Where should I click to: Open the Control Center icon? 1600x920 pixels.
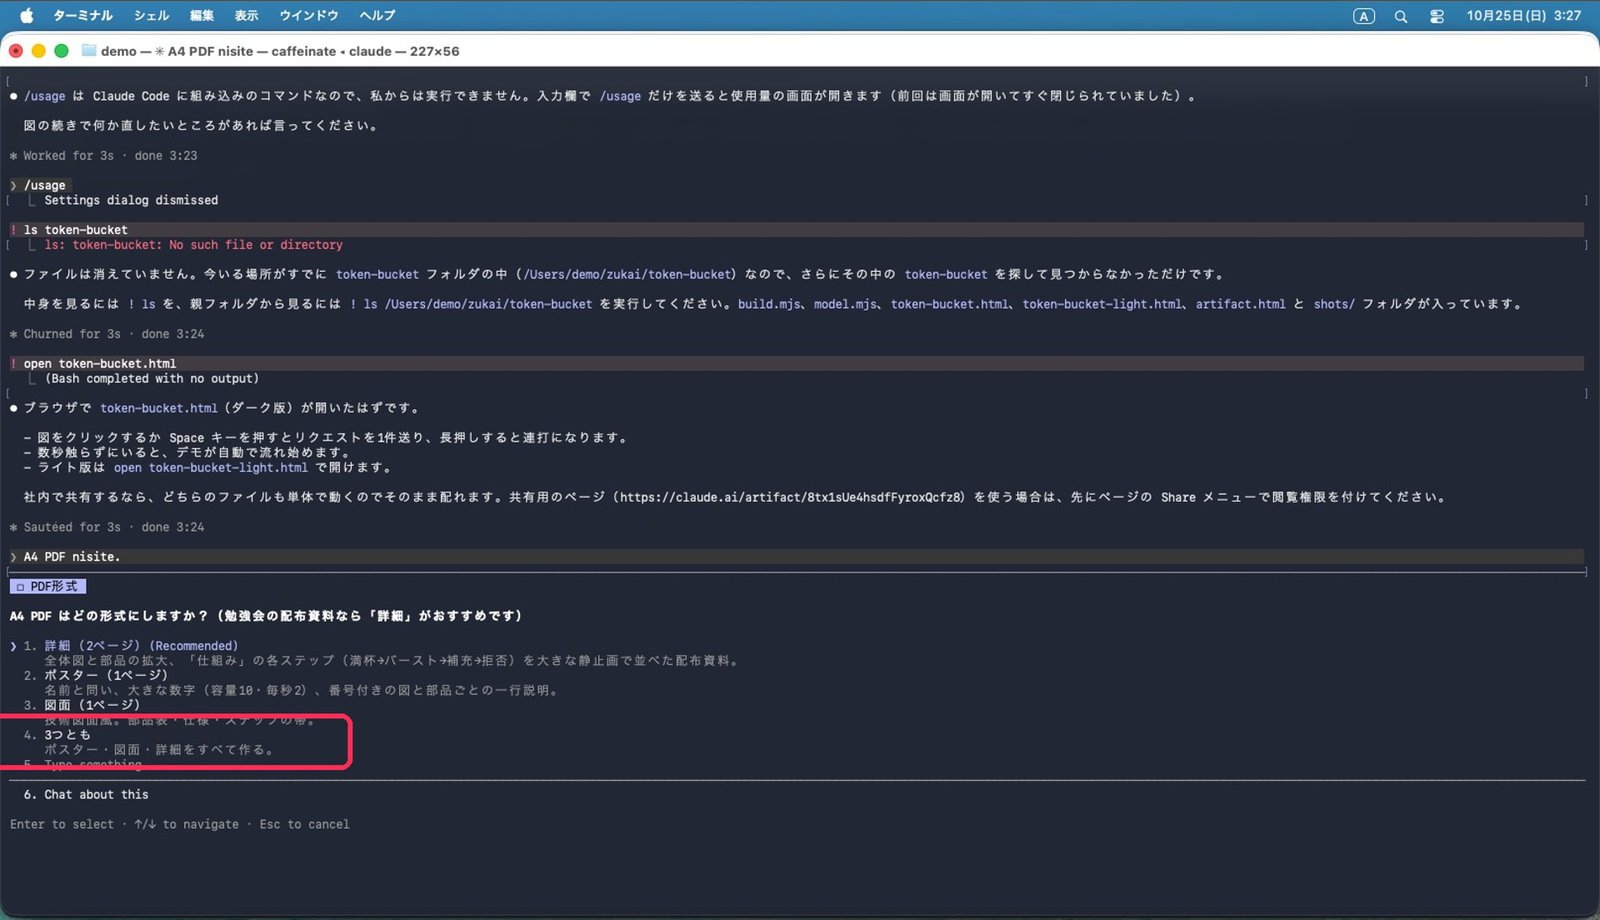(x=1437, y=16)
